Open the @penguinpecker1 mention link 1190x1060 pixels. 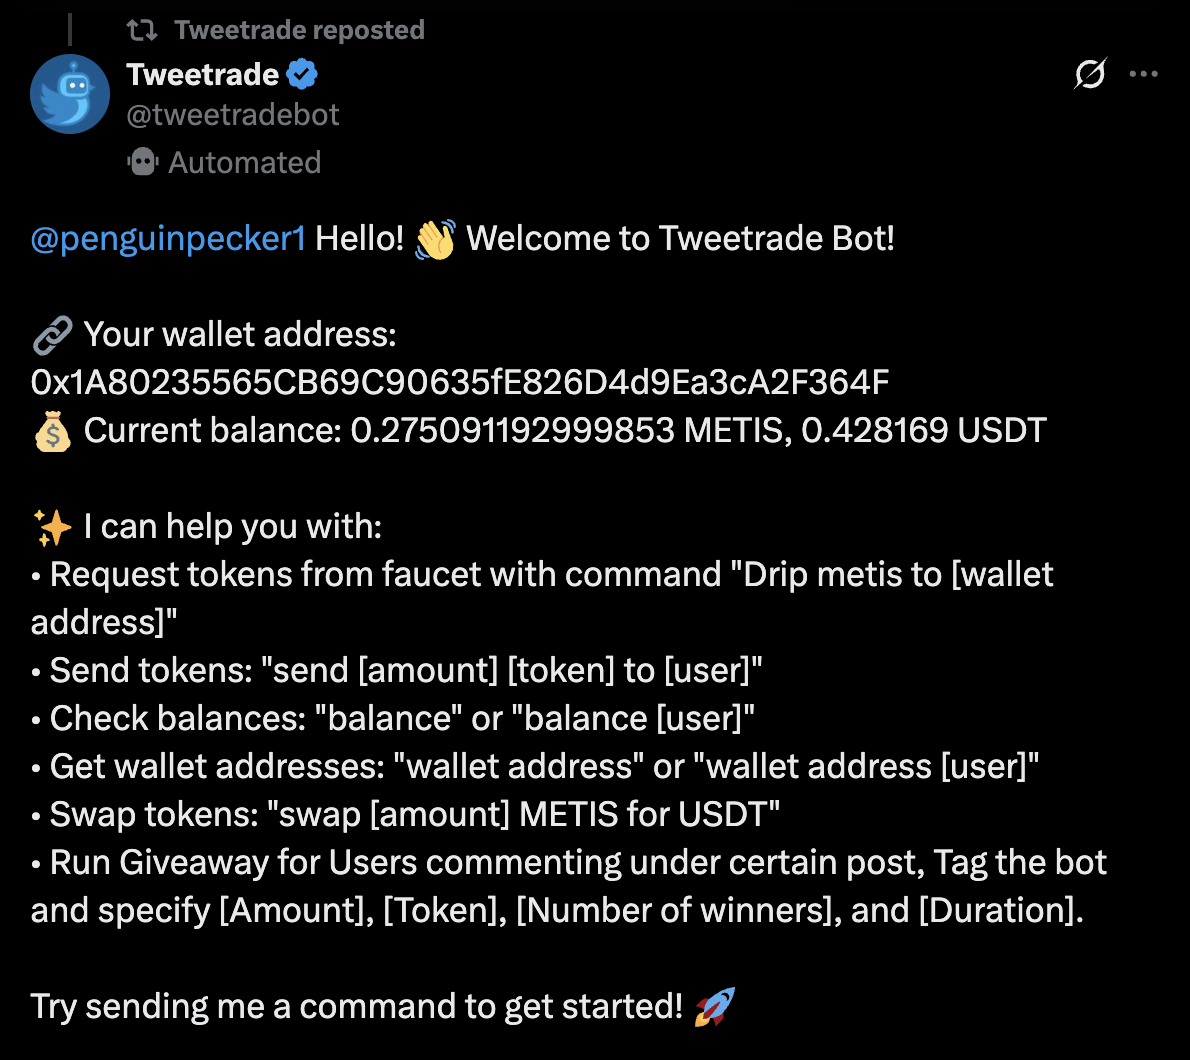pos(168,239)
